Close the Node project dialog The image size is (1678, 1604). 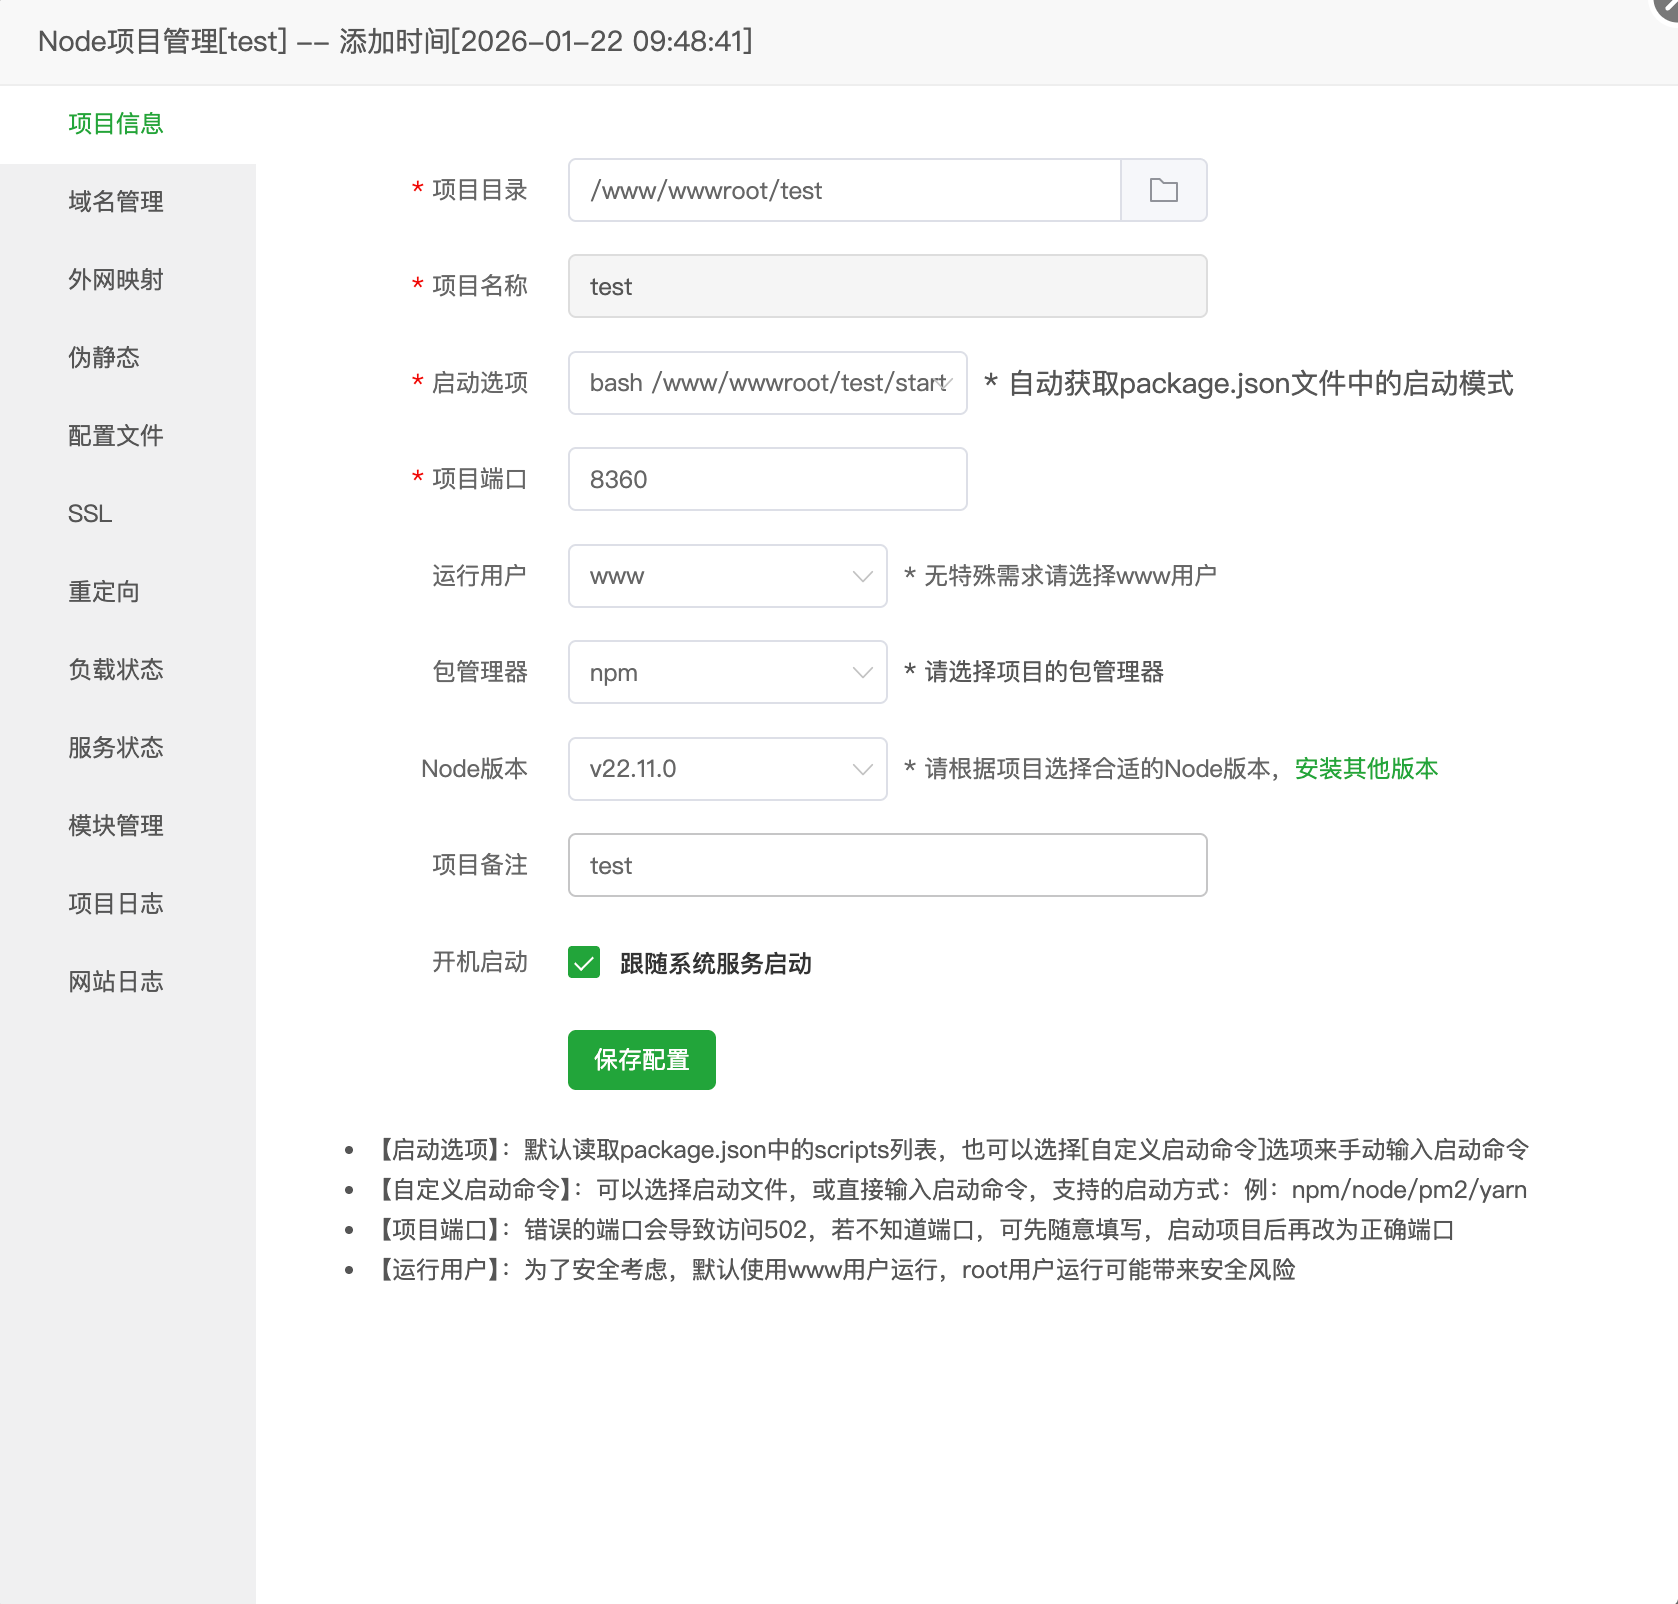click(x=1668, y=6)
